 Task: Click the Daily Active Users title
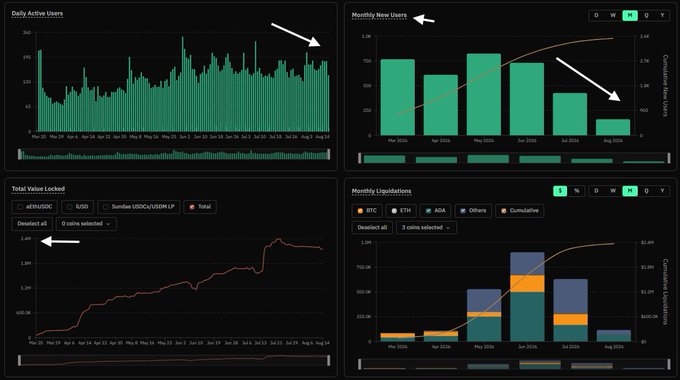click(37, 13)
